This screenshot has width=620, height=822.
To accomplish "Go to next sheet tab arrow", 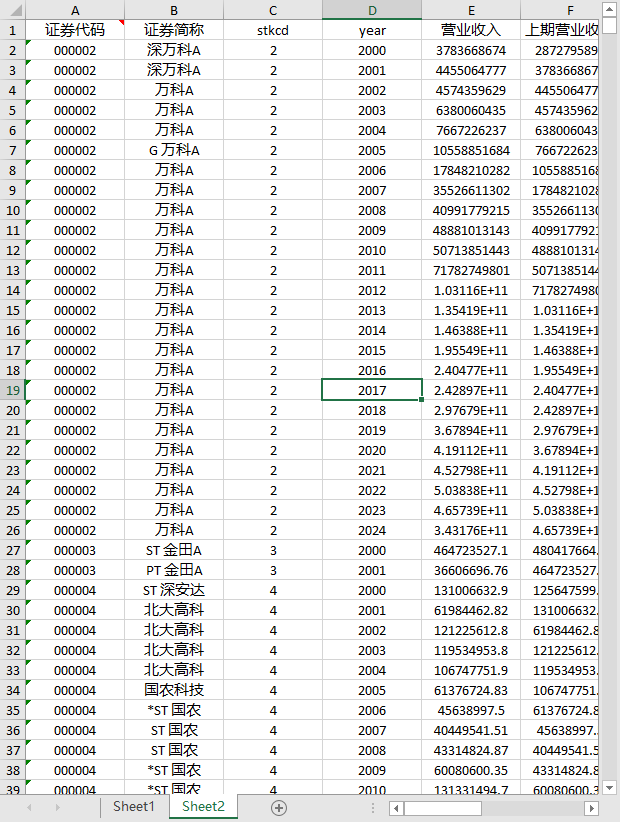I will [x=58, y=808].
